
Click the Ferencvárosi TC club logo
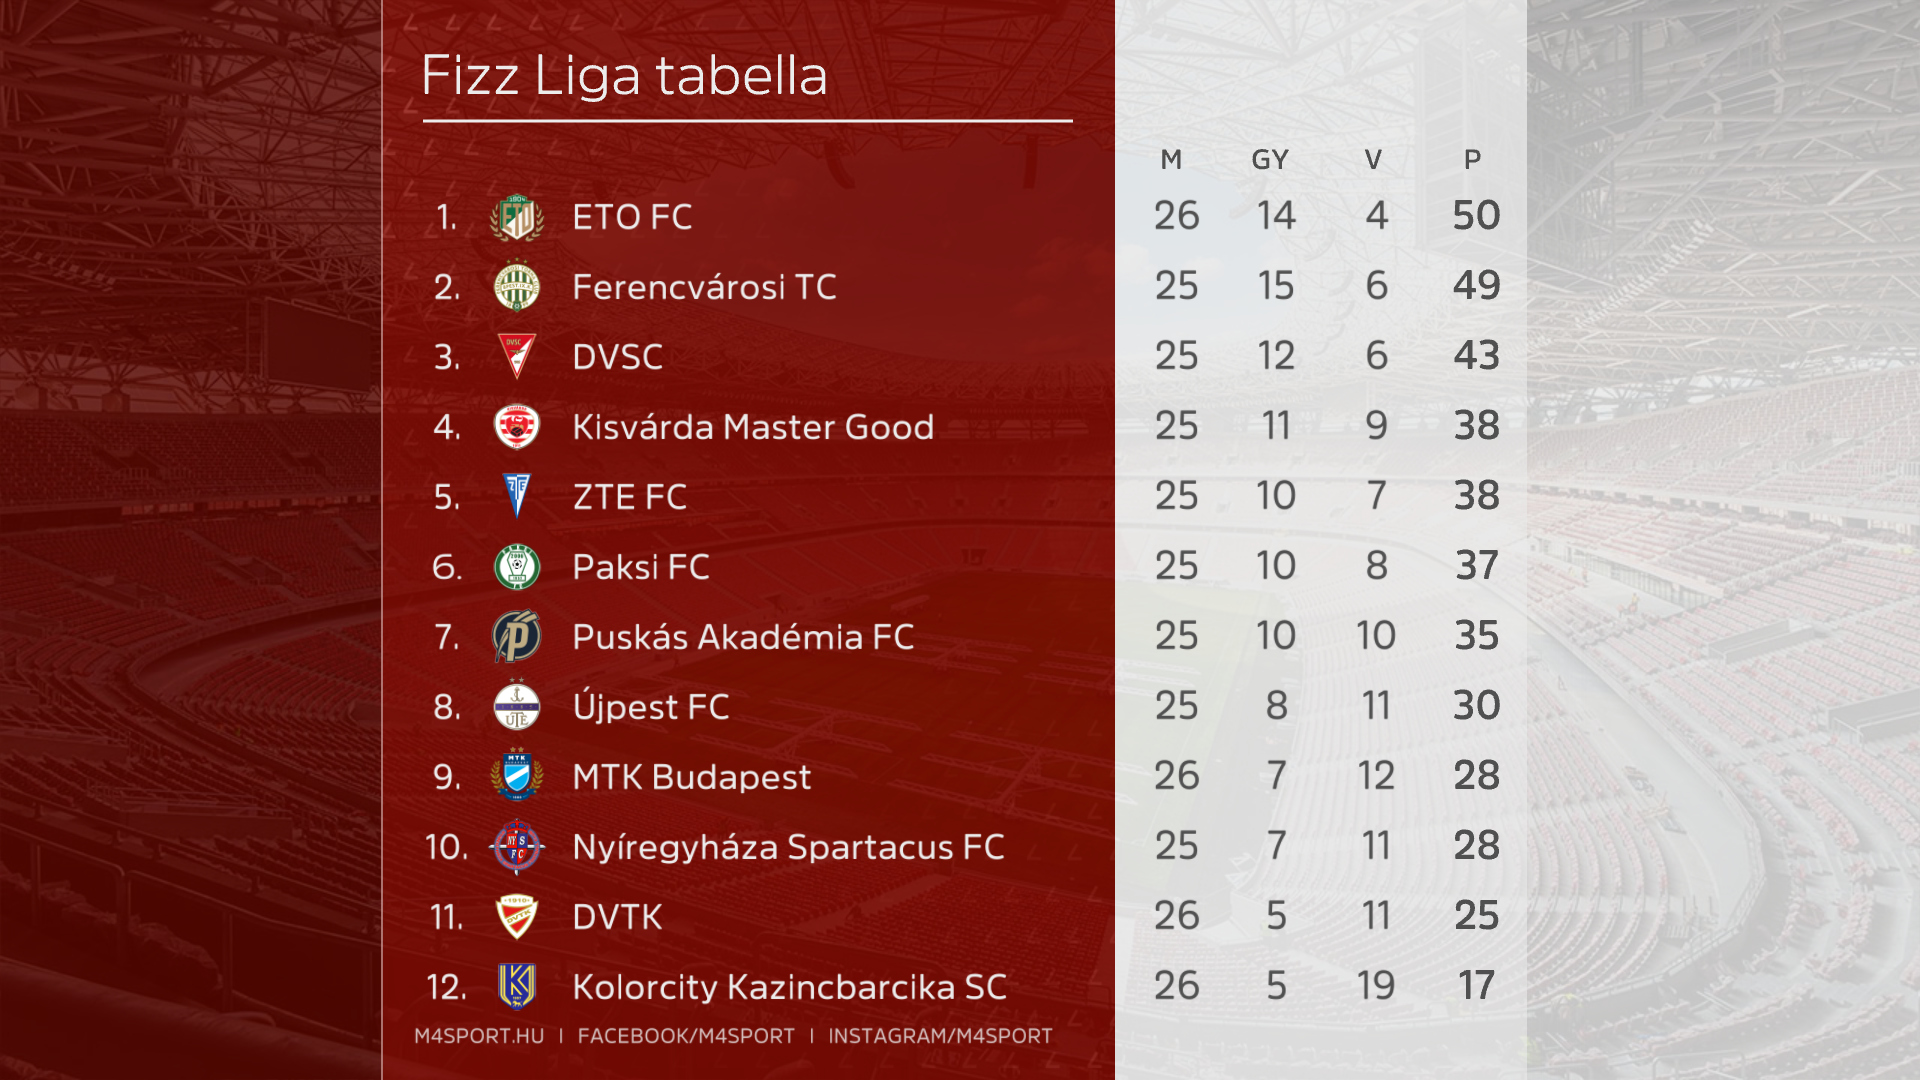click(517, 287)
